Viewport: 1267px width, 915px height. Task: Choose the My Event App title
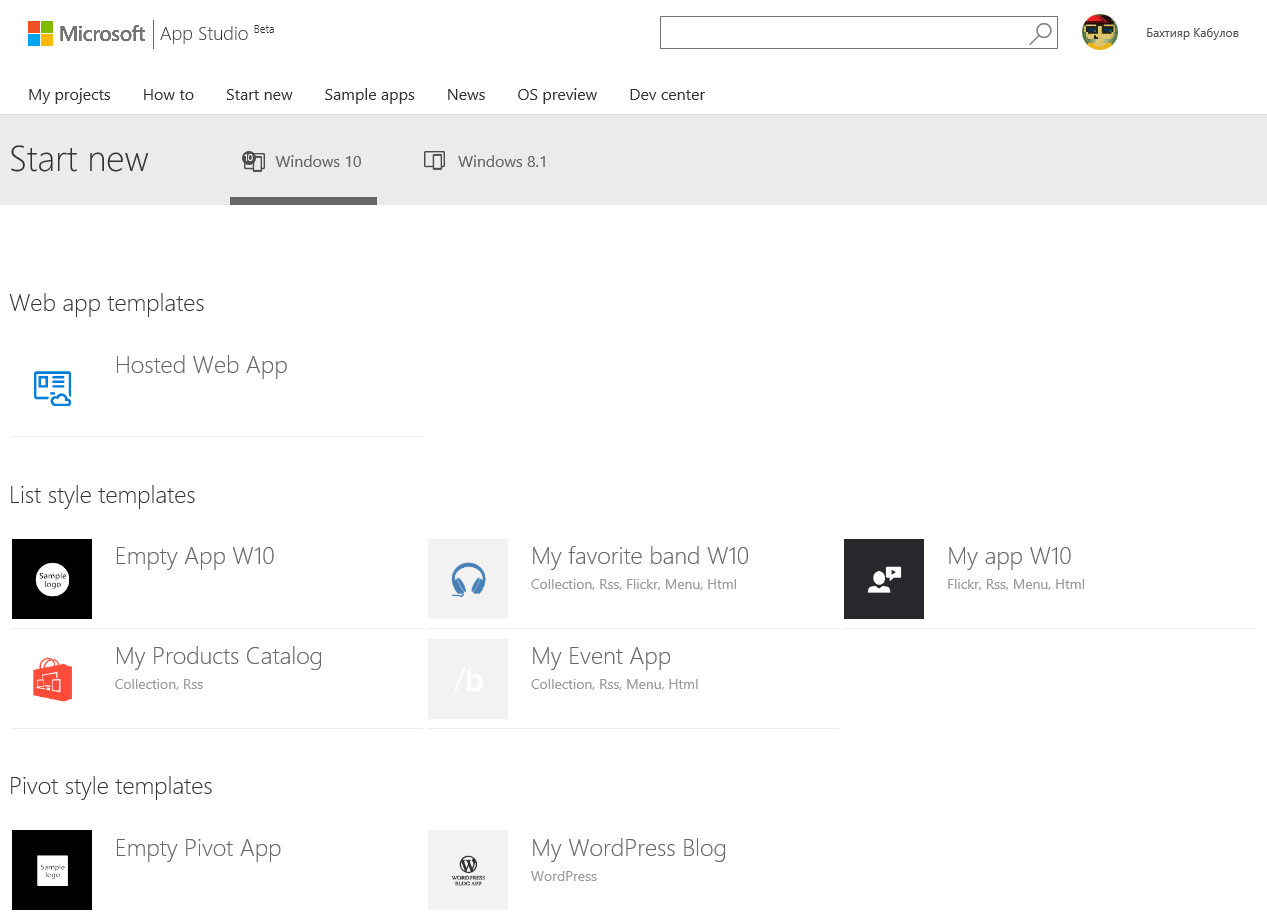click(x=601, y=656)
